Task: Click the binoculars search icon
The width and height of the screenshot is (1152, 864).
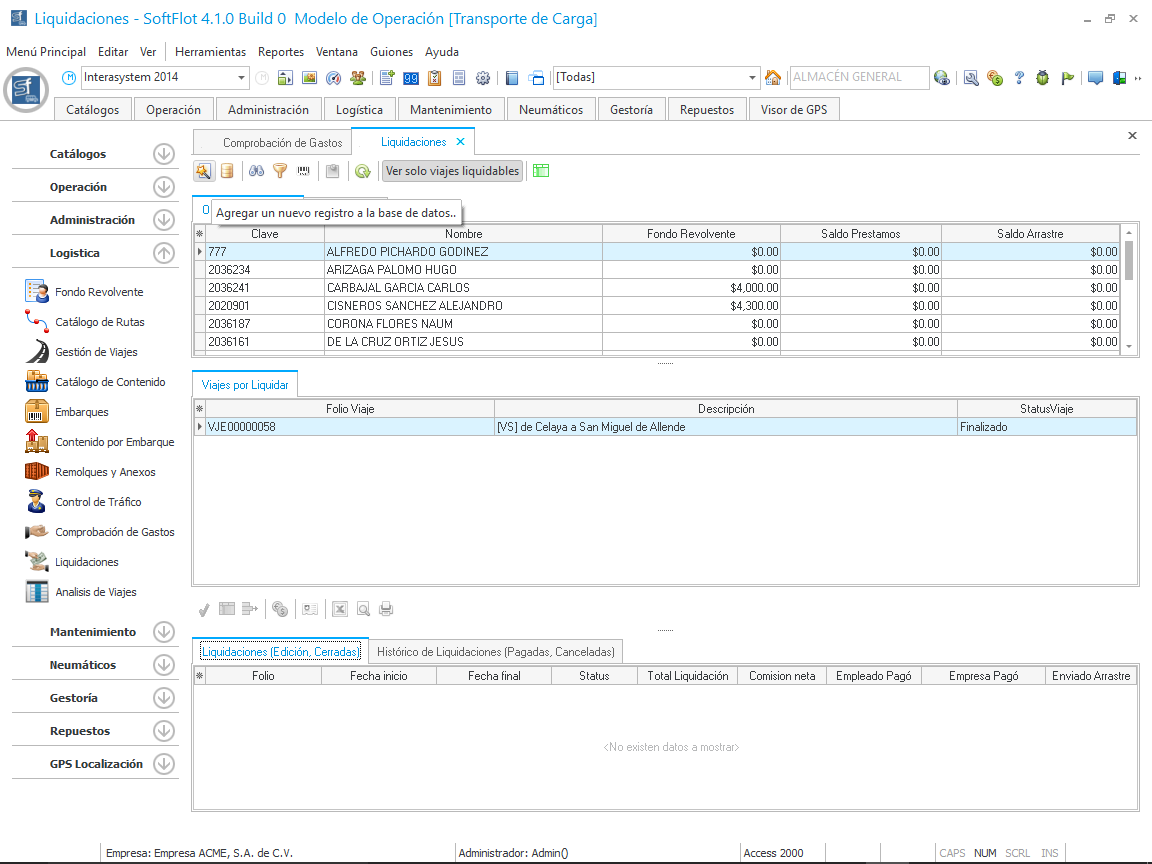Action: tap(256, 171)
